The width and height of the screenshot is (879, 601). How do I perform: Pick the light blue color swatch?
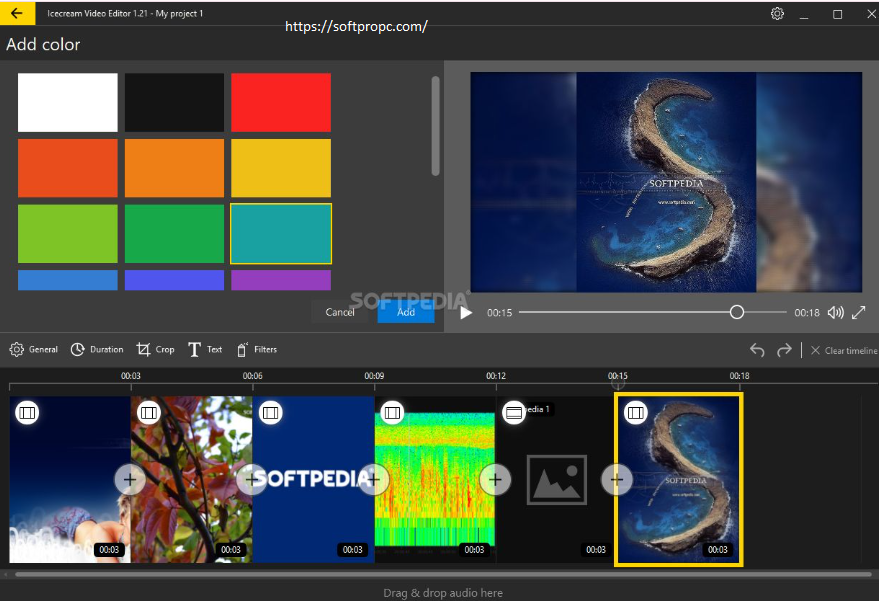(68, 280)
